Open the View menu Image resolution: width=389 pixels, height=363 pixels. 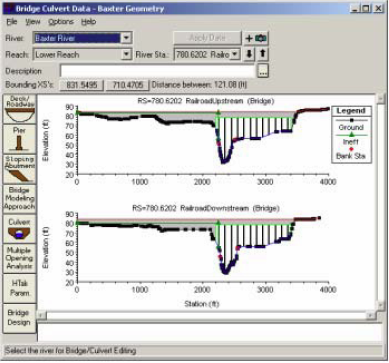point(33,22)
